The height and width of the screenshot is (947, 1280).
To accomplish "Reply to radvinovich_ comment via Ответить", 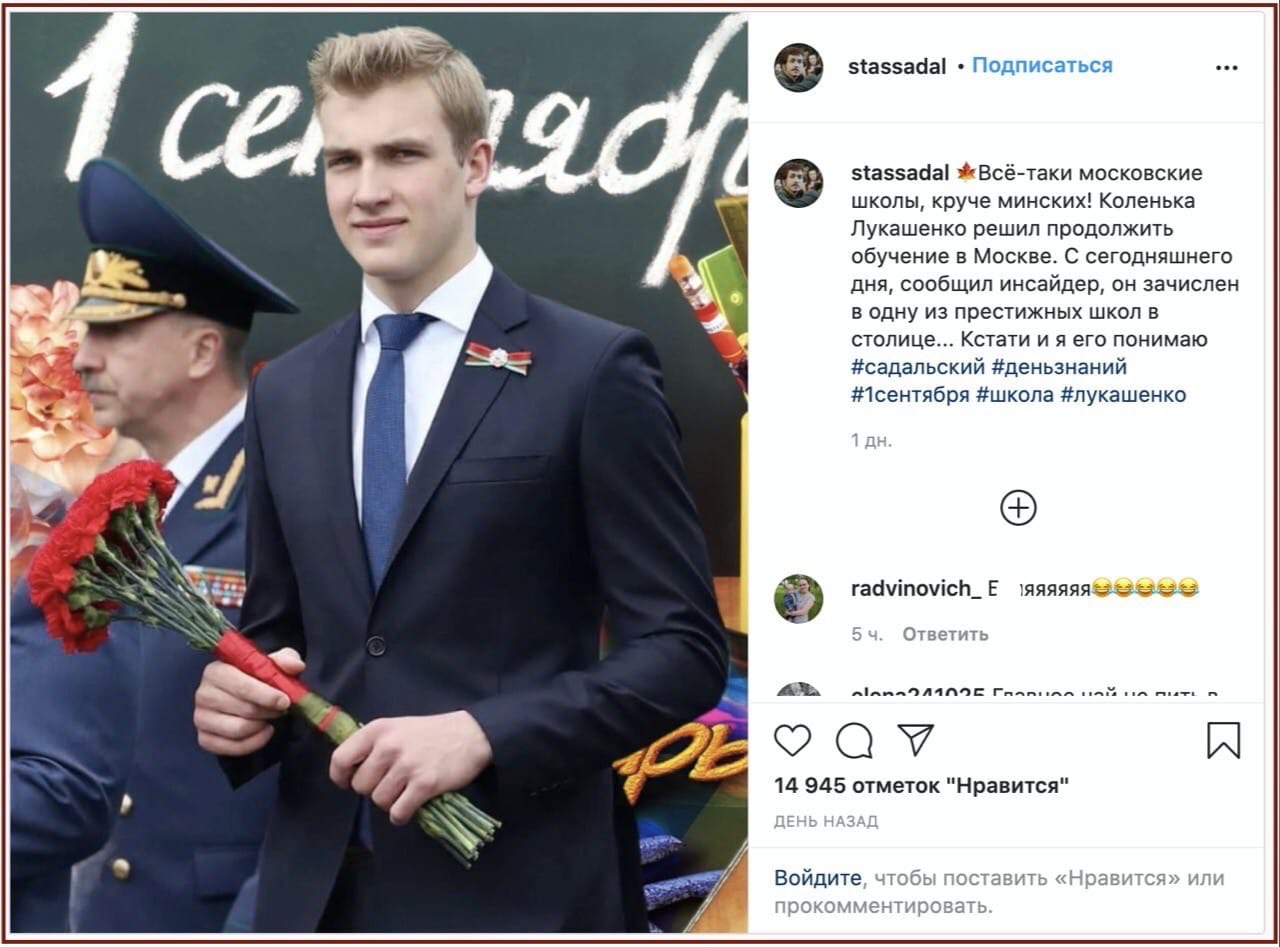I will coord(945,634).
